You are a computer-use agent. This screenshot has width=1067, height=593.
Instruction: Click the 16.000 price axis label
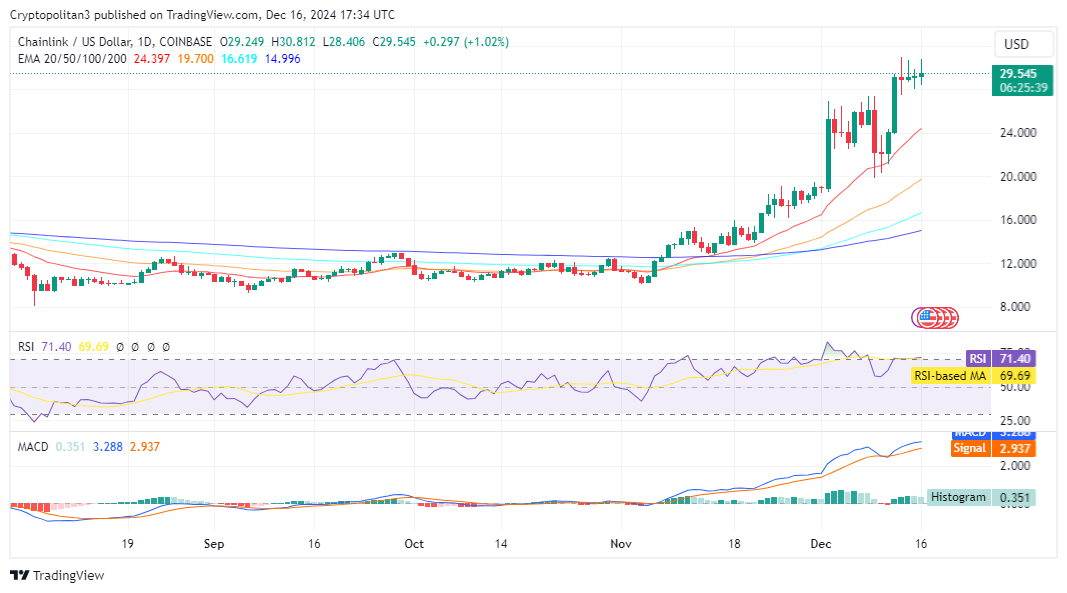tap(1018, 220)
